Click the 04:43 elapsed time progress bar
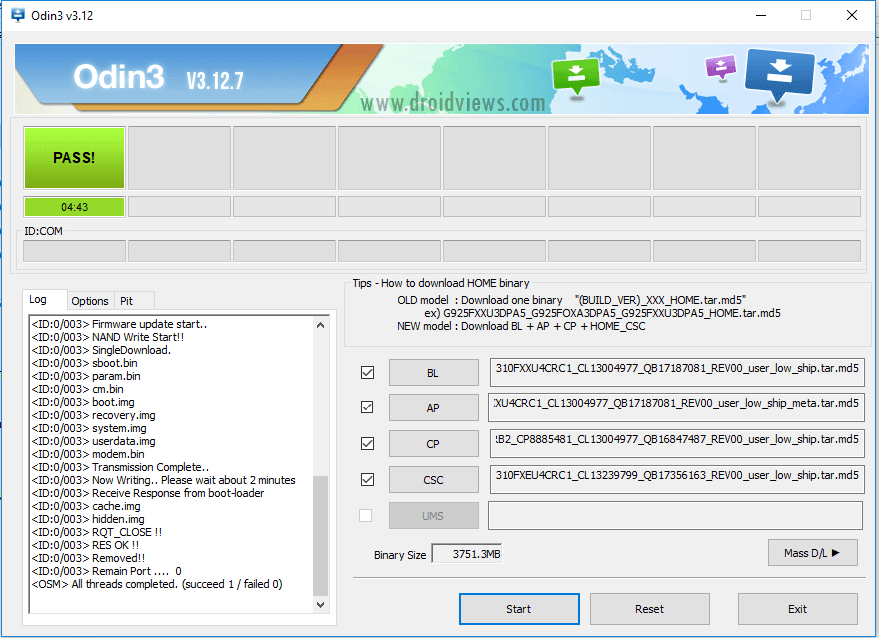This screenshot has width=879, height=638. 74,207
